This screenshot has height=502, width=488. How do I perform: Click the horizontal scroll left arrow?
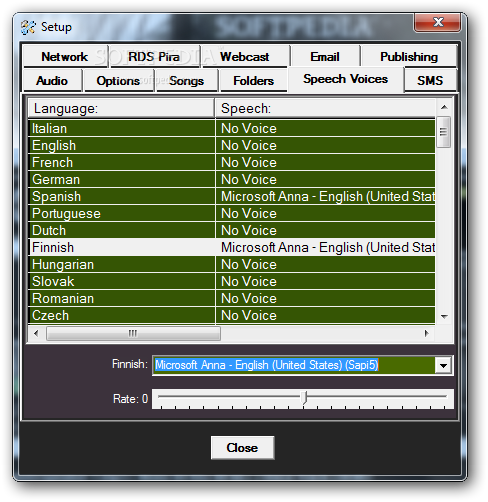[36, 333]
